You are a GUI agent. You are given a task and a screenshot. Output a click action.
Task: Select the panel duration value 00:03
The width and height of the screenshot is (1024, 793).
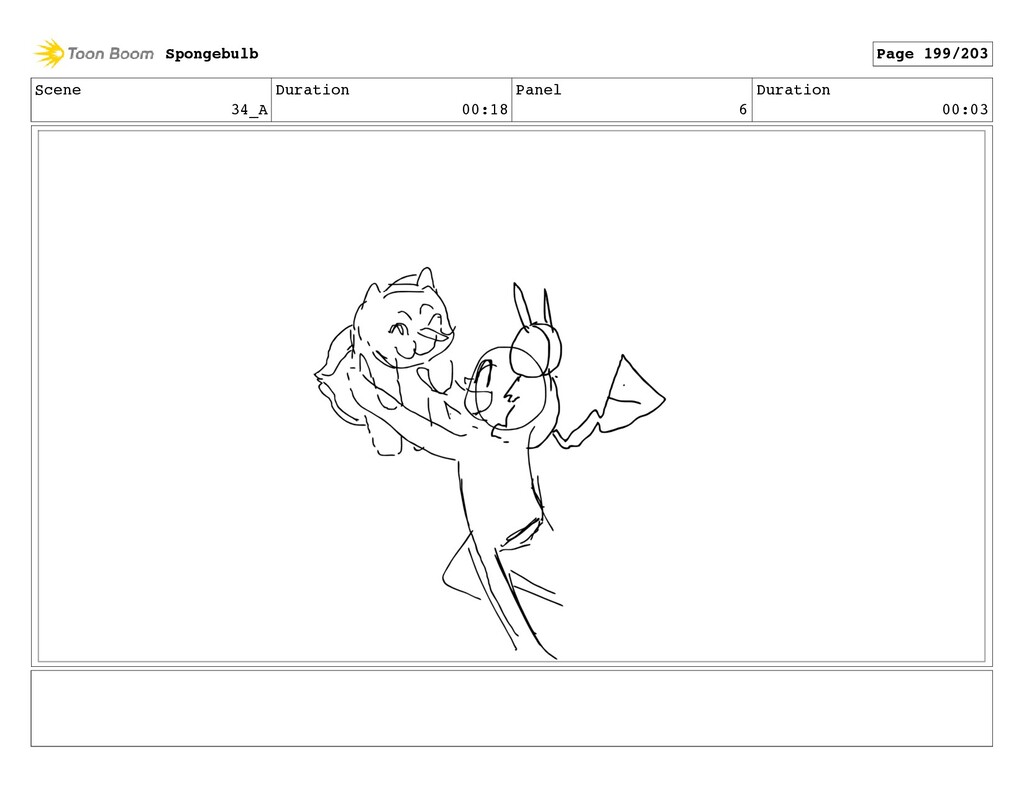pos(965,110)
